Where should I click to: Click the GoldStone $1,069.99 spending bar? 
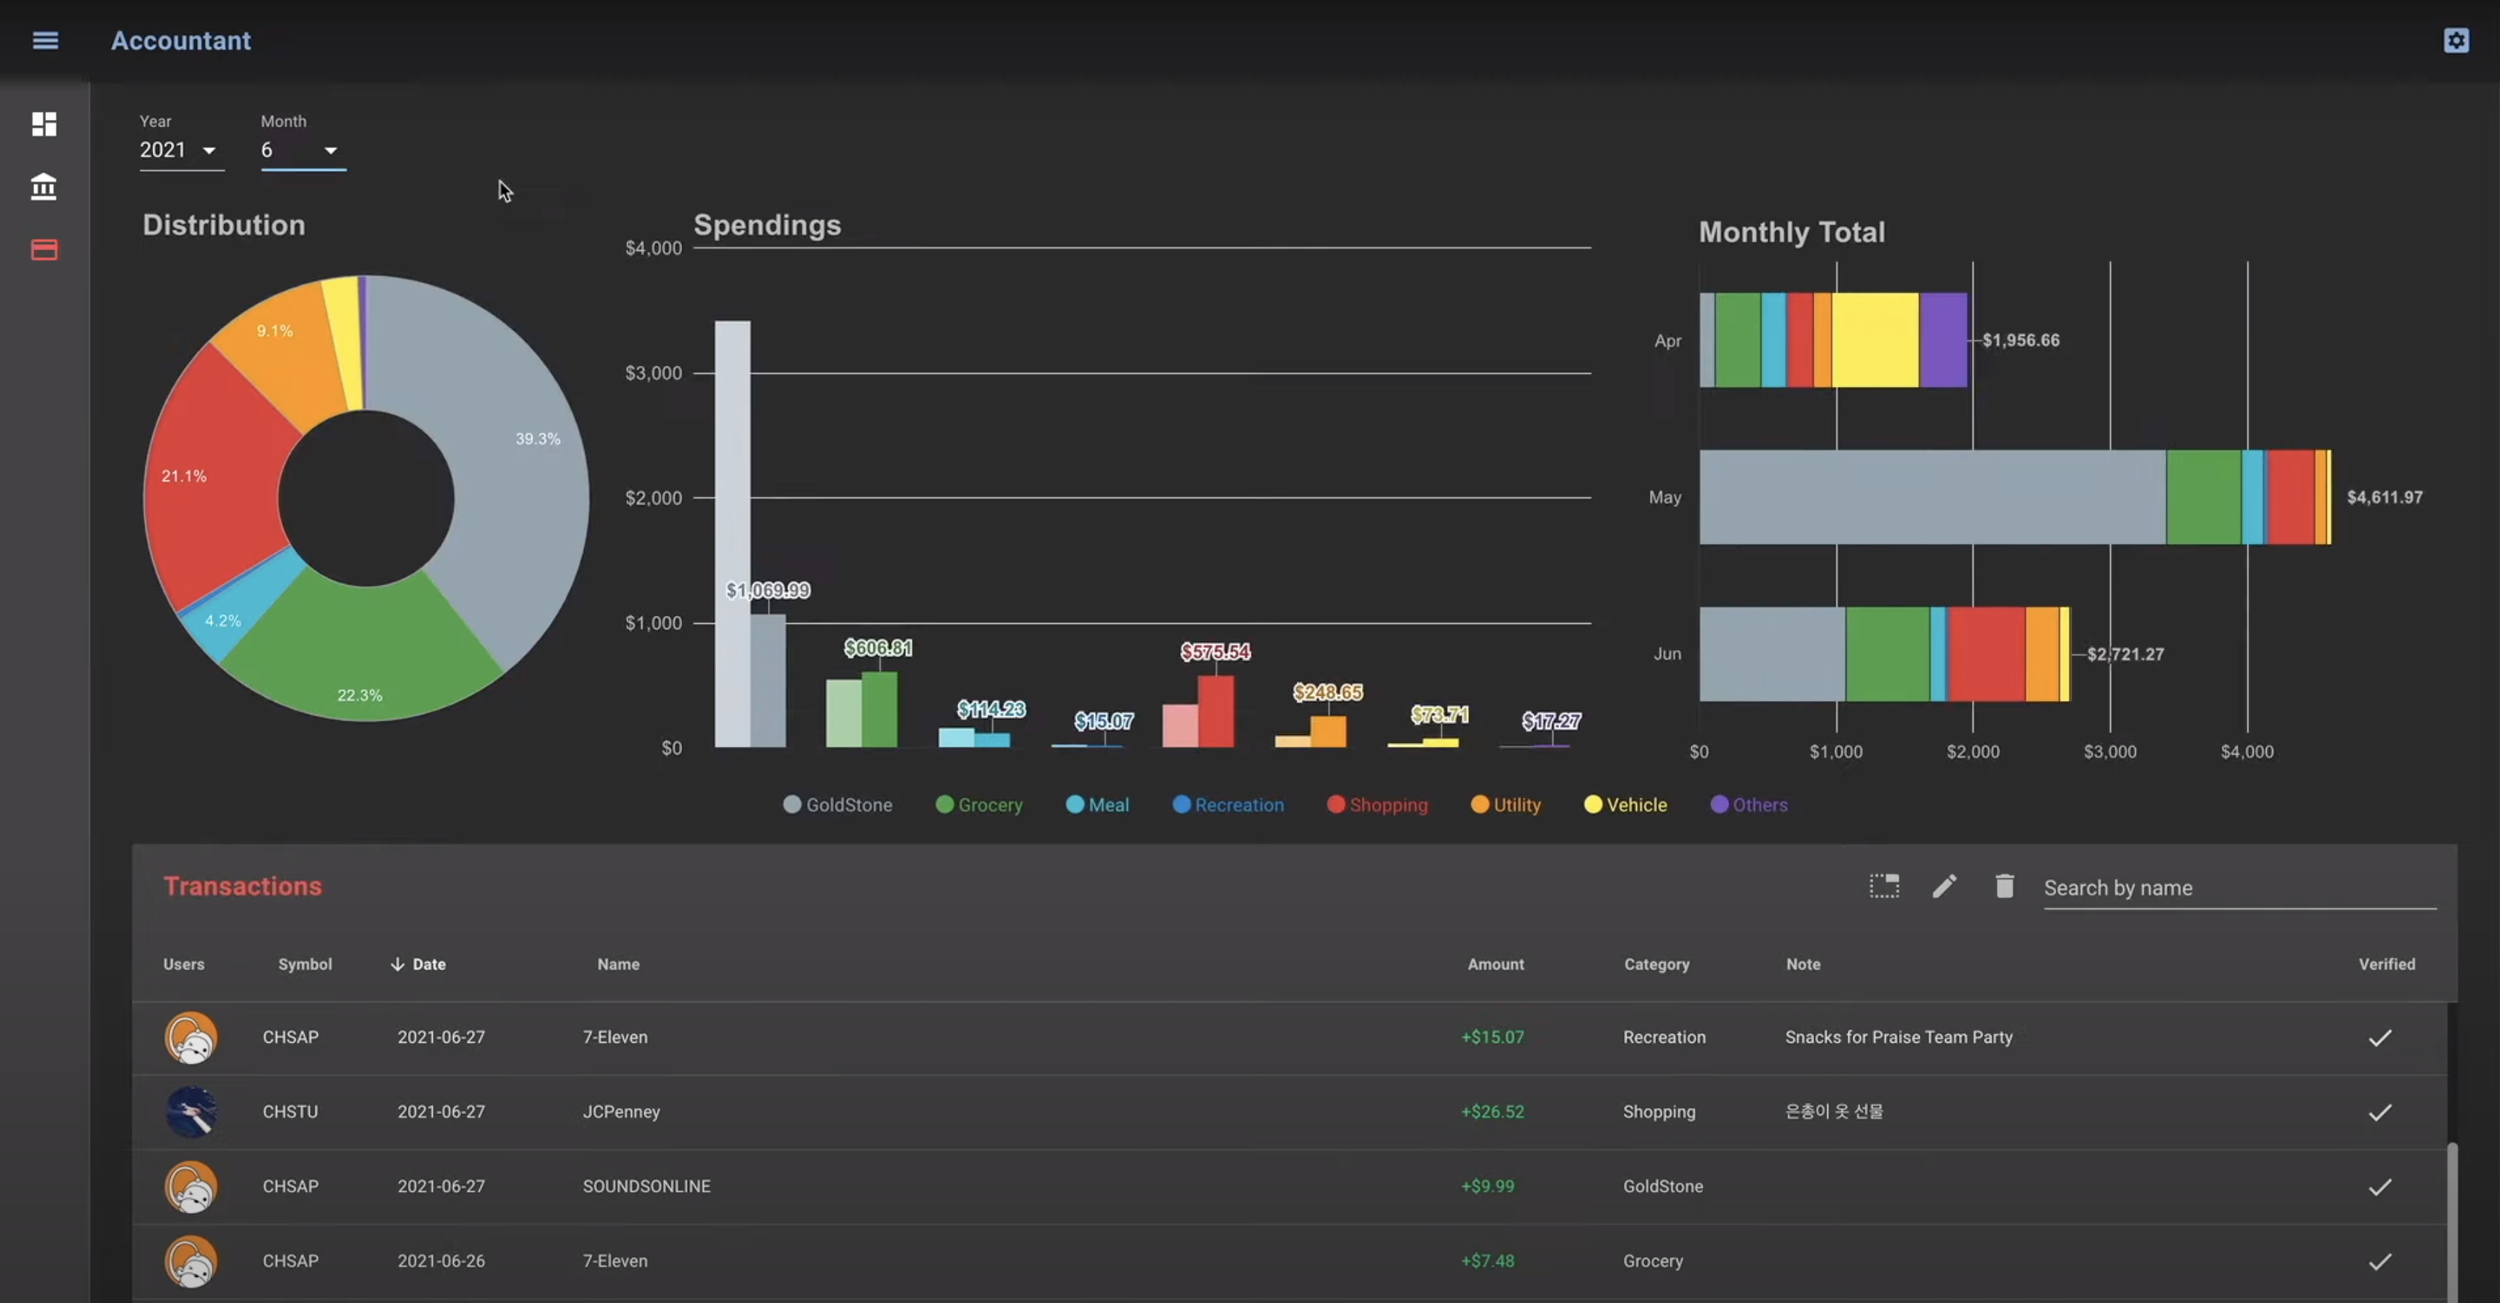768,681
